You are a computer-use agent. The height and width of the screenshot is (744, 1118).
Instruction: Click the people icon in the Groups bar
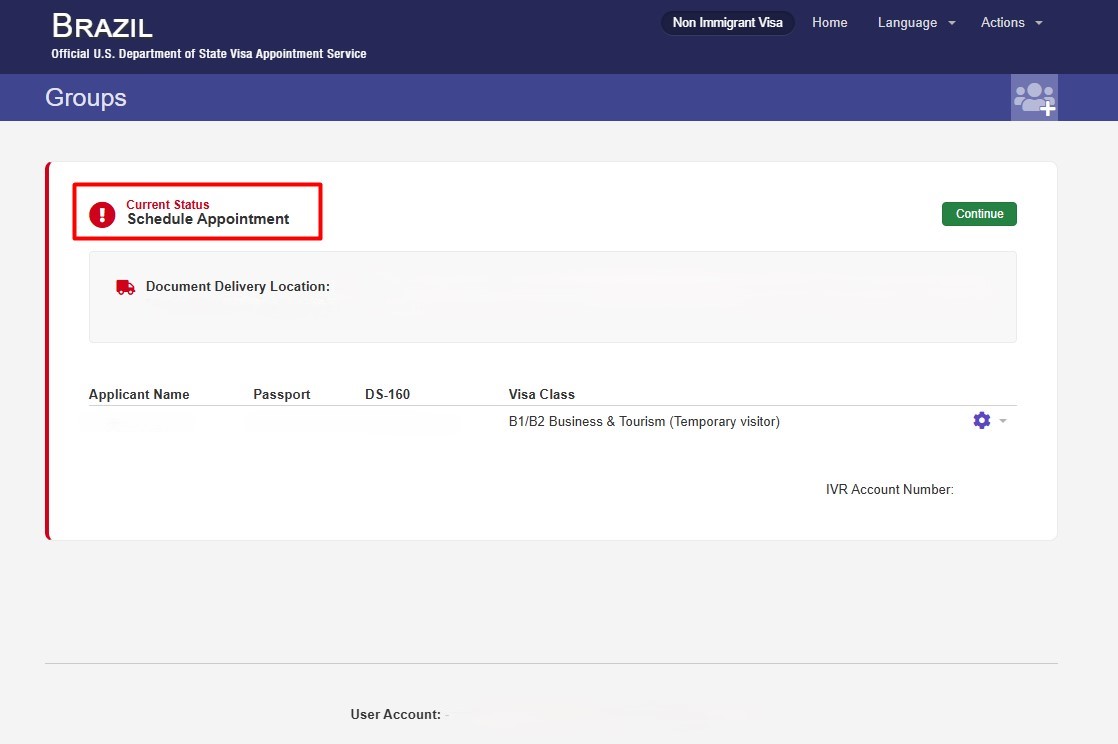1034,97
